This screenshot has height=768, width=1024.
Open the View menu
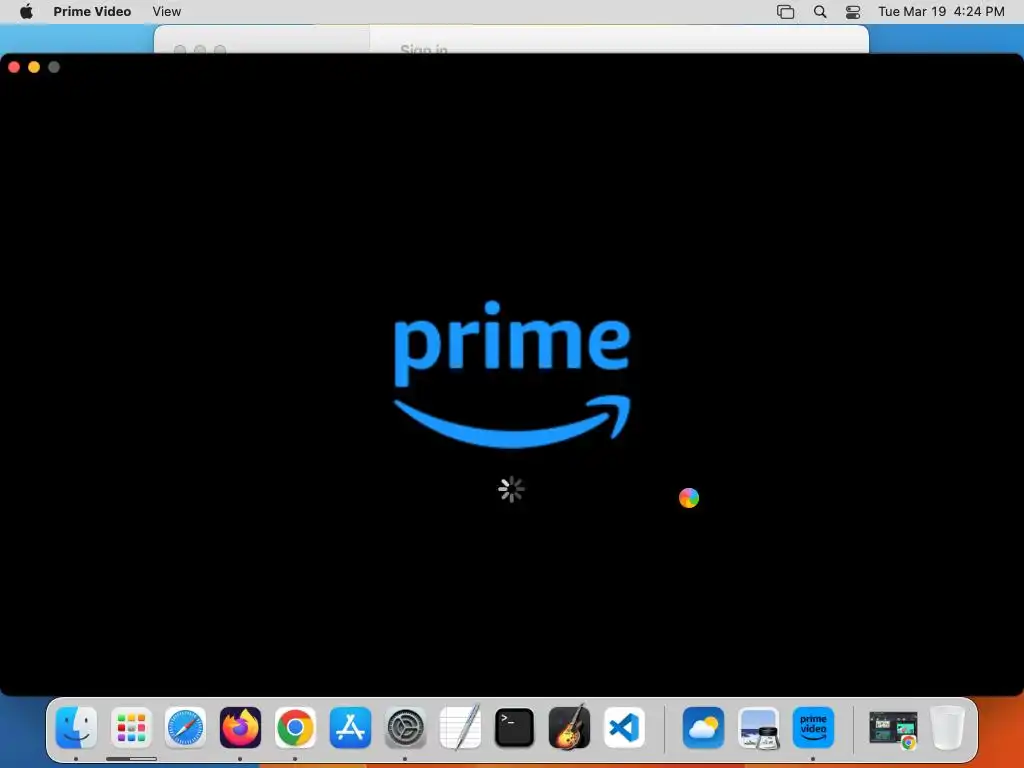pyautogui.click(x=167, y=11)
